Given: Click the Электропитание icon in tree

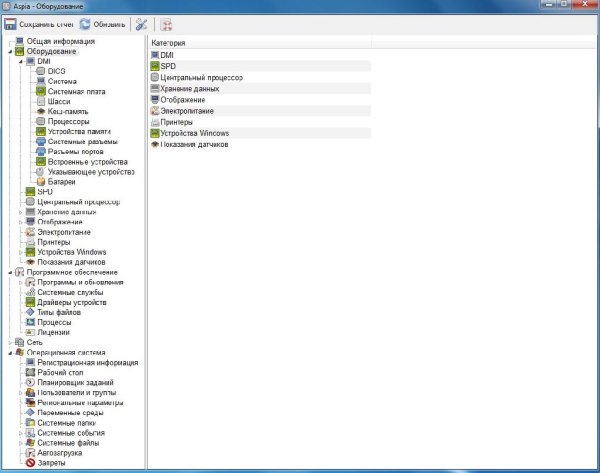Looking at the screenshot, I should [30, 232].
